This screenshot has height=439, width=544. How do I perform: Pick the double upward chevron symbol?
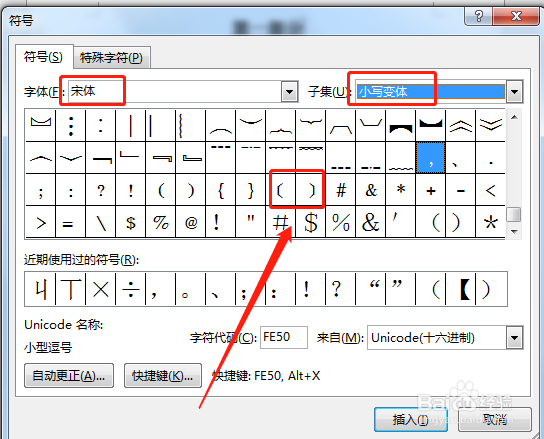coord(461,126)
